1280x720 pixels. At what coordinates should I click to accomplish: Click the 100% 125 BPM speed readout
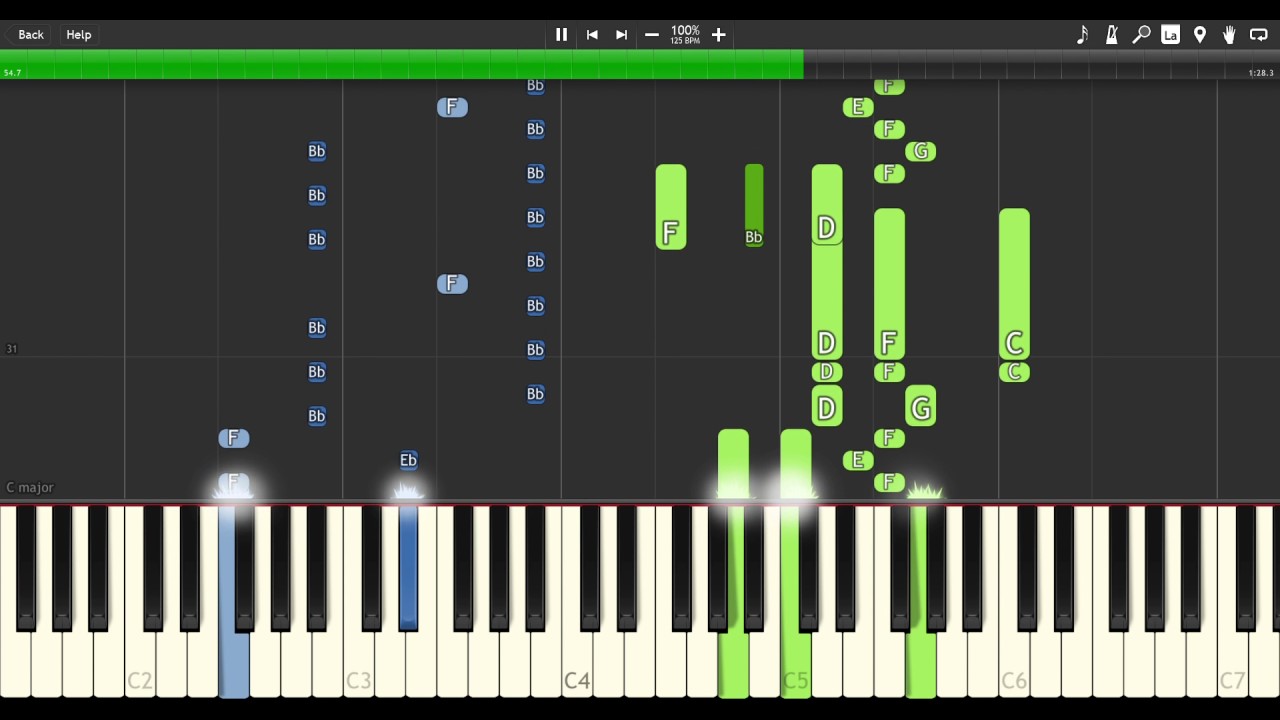coord(685,35)
